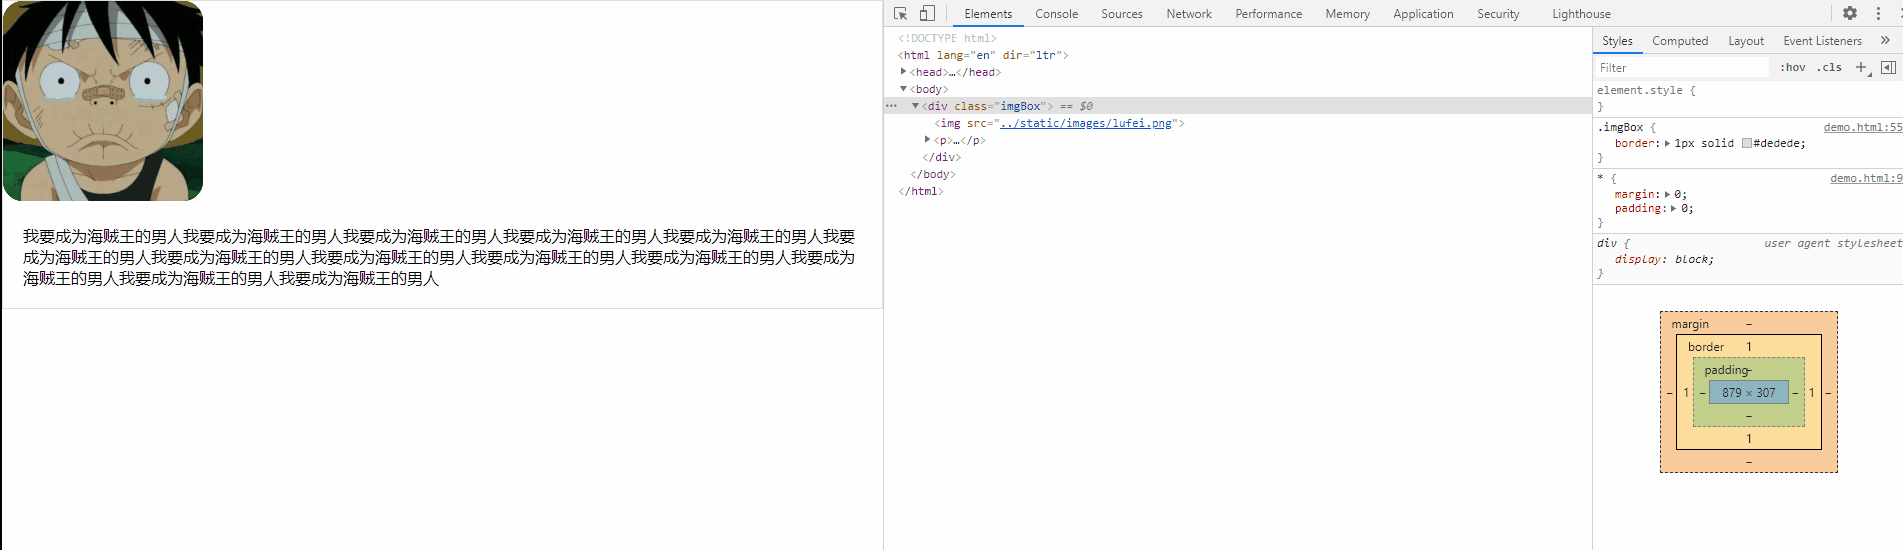Select the Styles sub-tab

(1617, 41)
